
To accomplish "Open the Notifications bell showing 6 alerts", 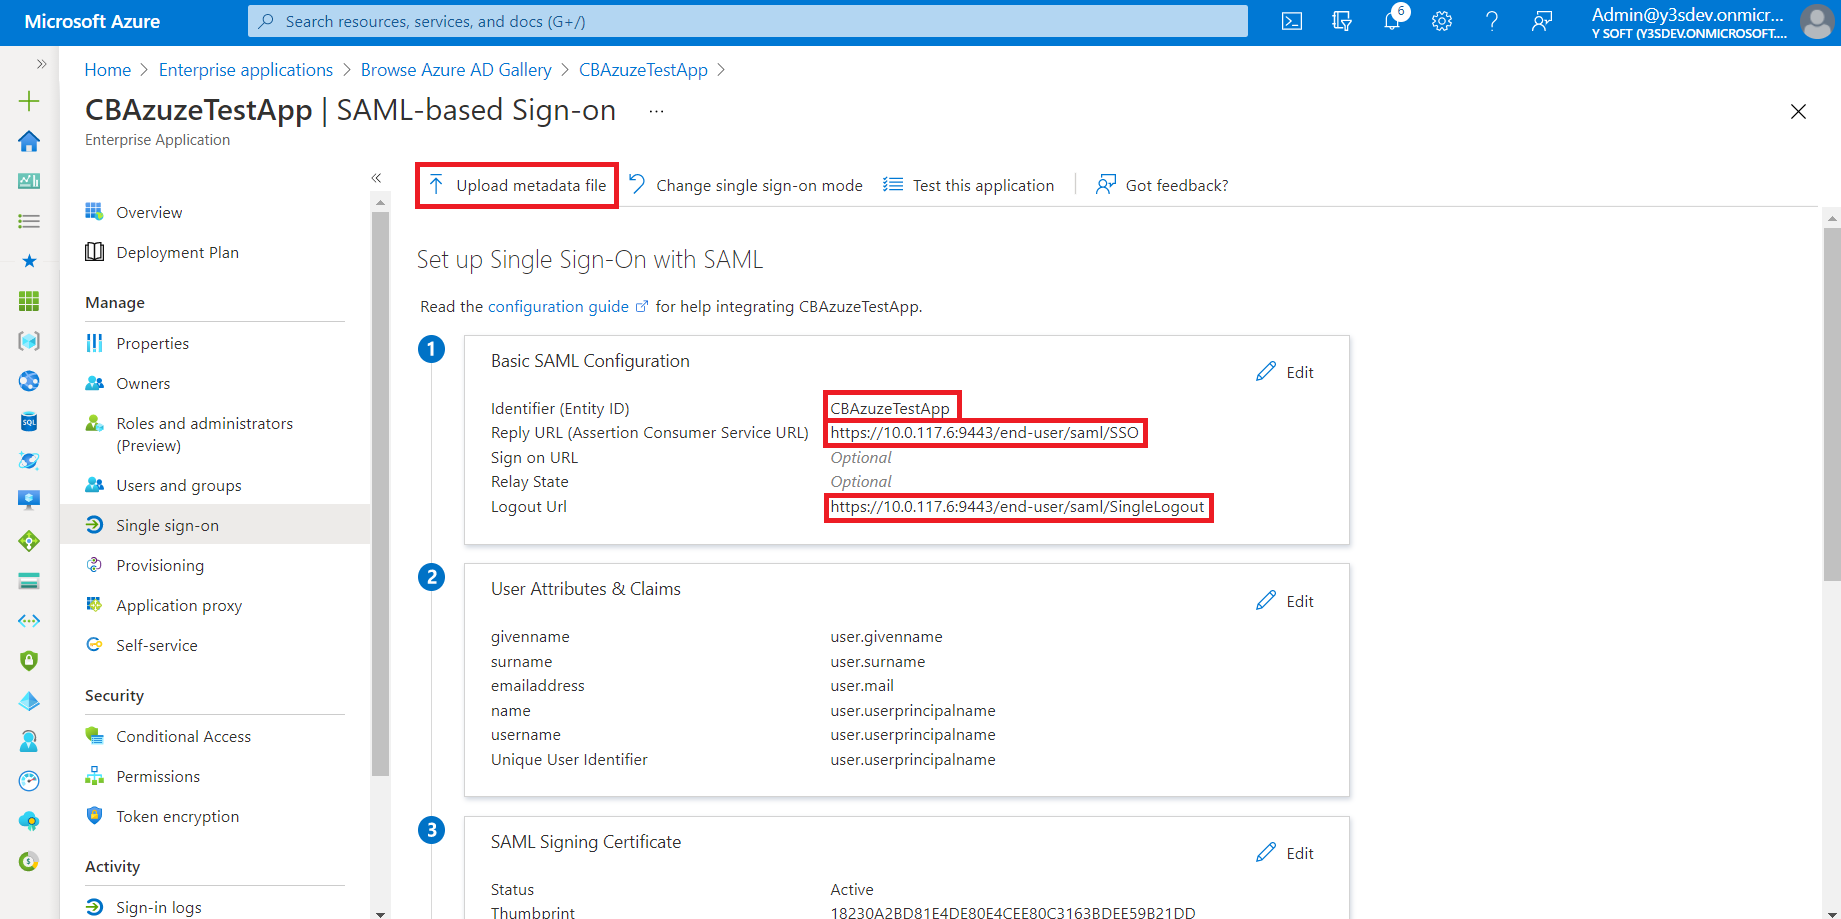I will pyautogui.click(x=1391, y=20).
